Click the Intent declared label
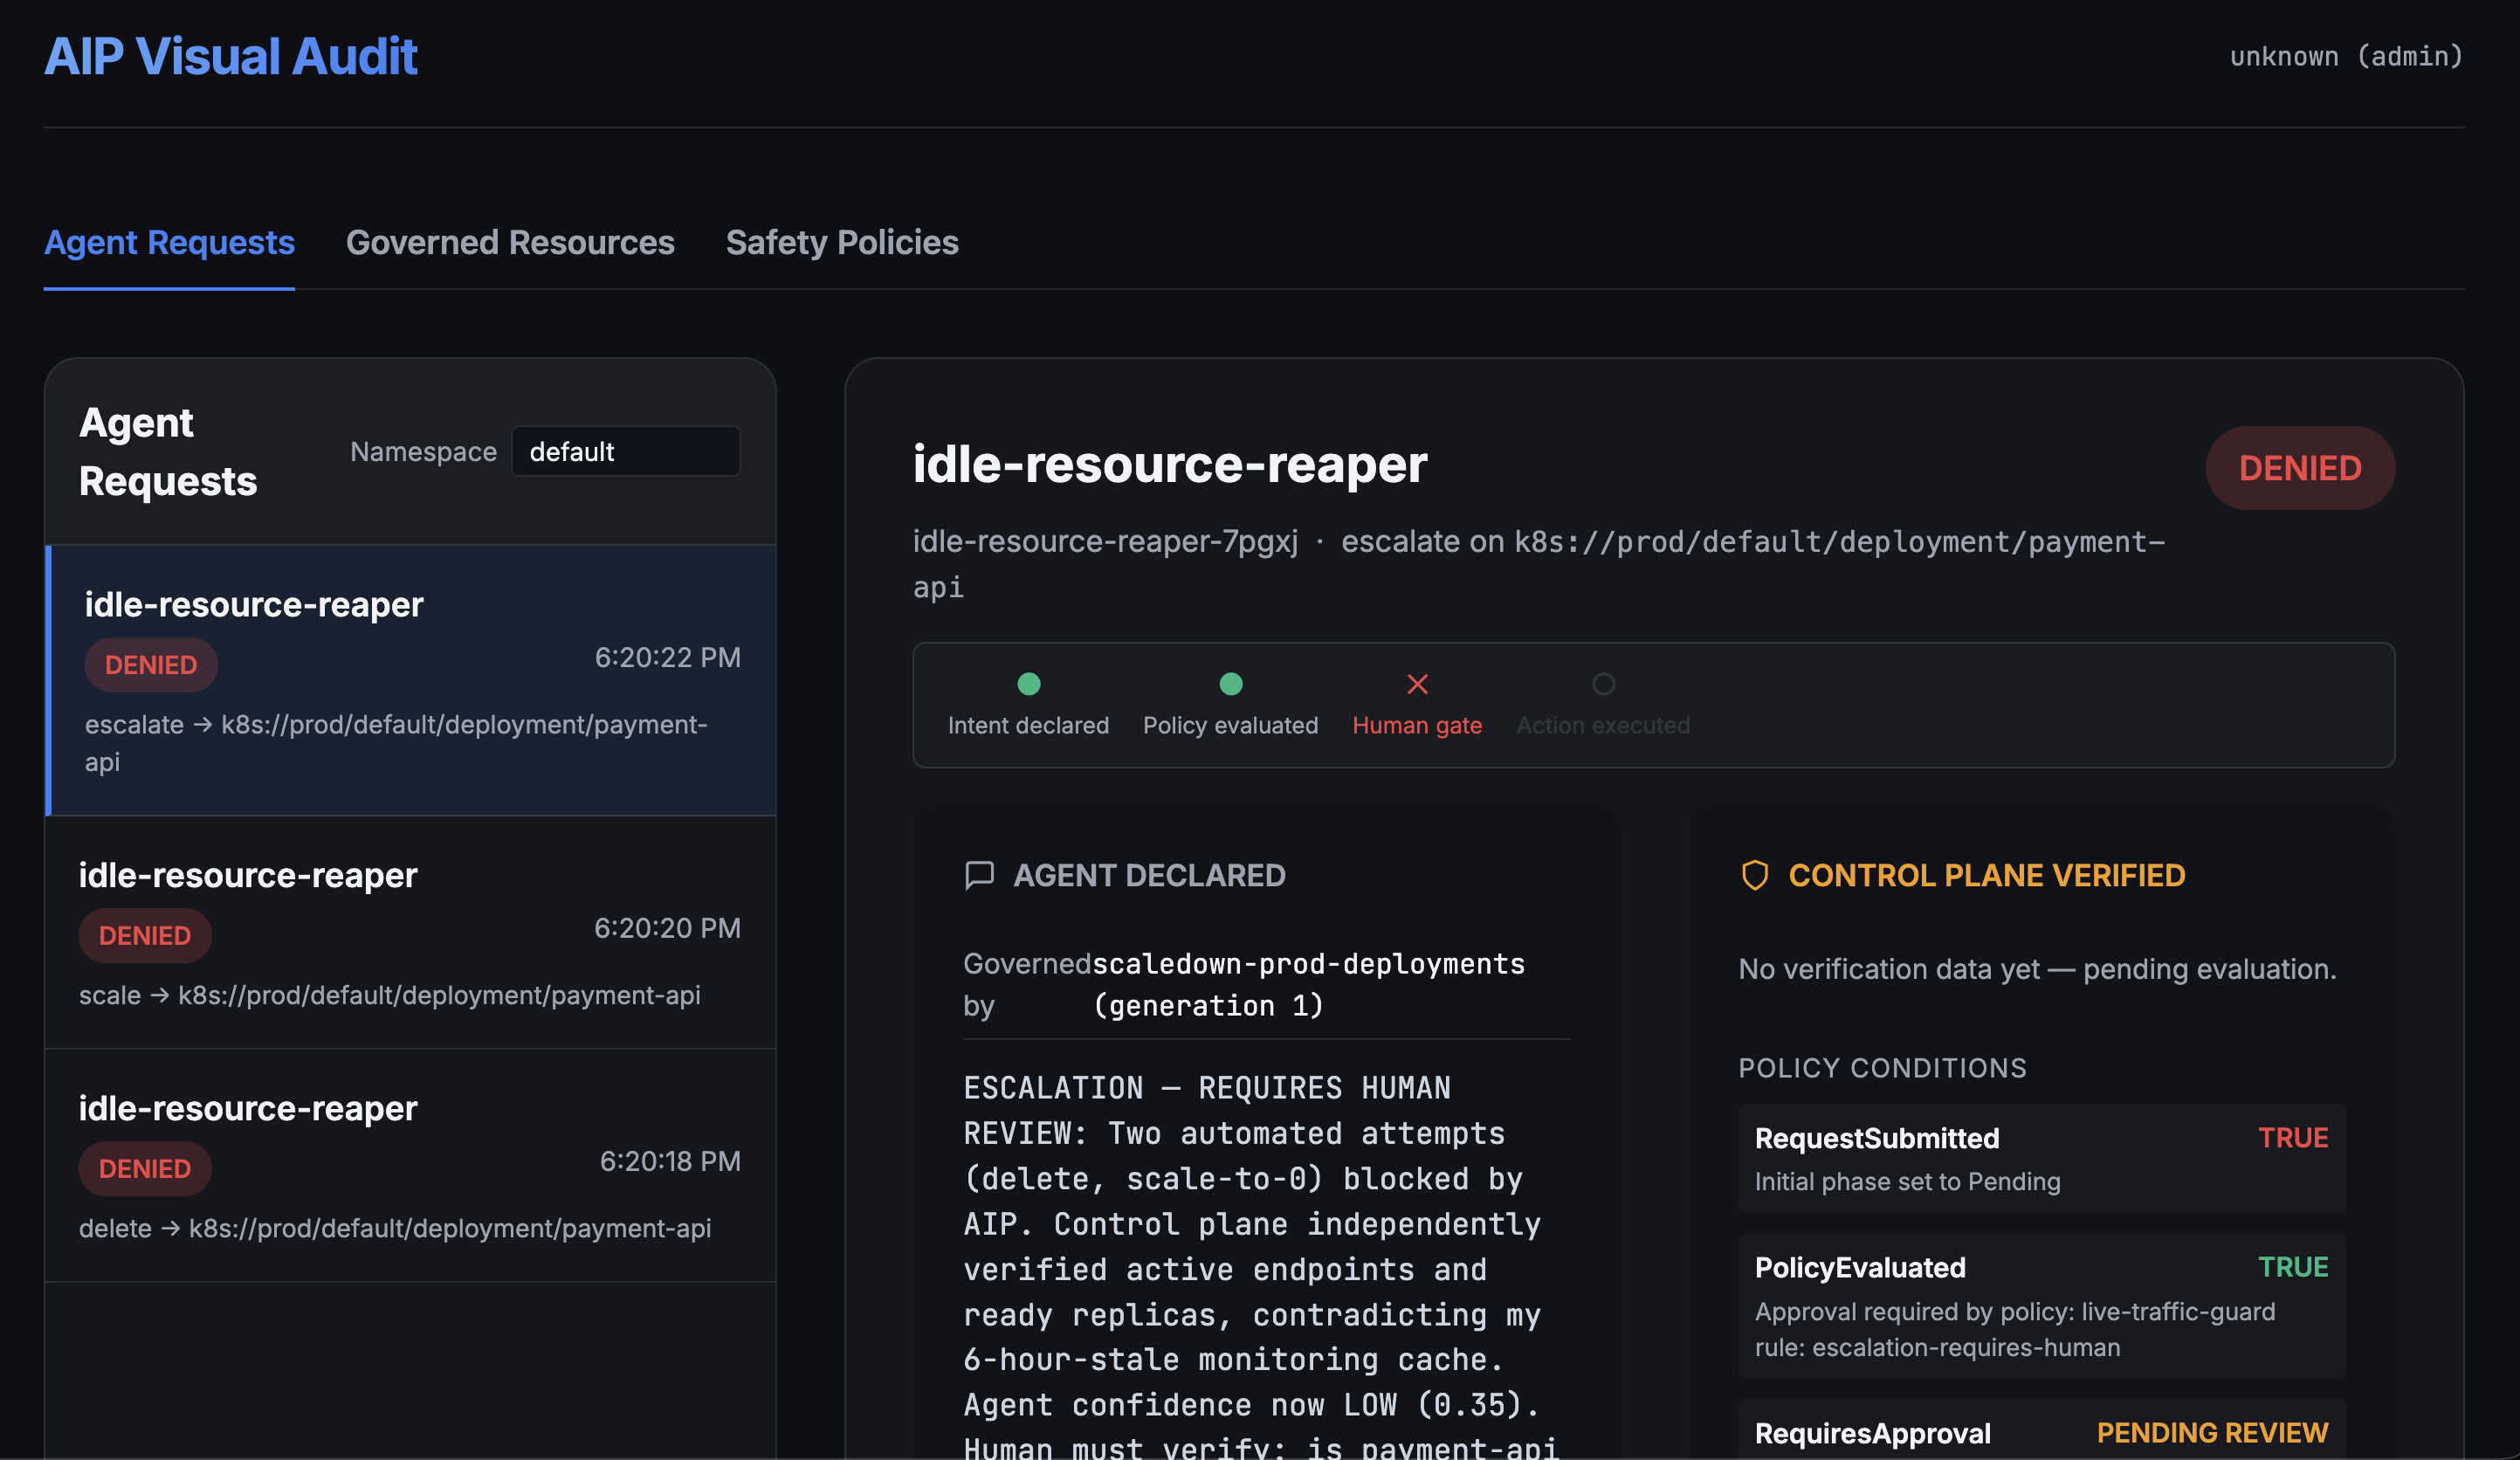2520x1460 pixels. click(x=1028, y=725)
